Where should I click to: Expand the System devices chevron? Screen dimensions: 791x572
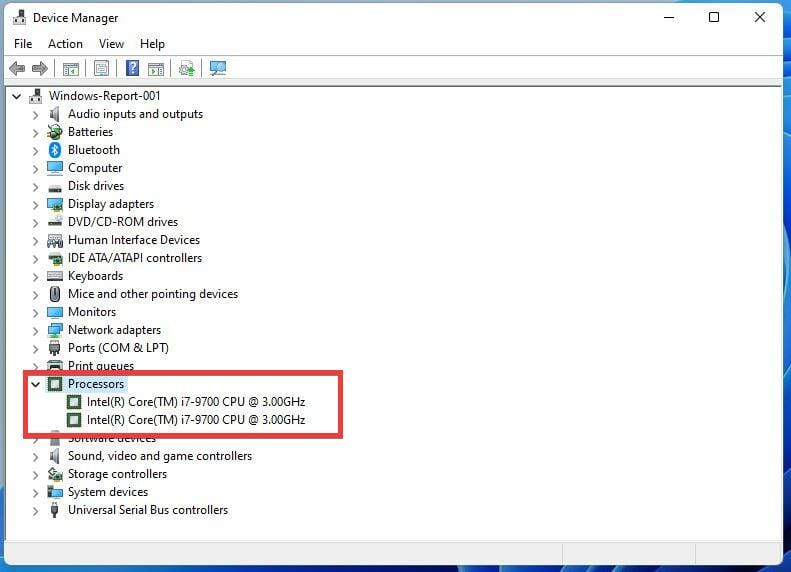35,493
